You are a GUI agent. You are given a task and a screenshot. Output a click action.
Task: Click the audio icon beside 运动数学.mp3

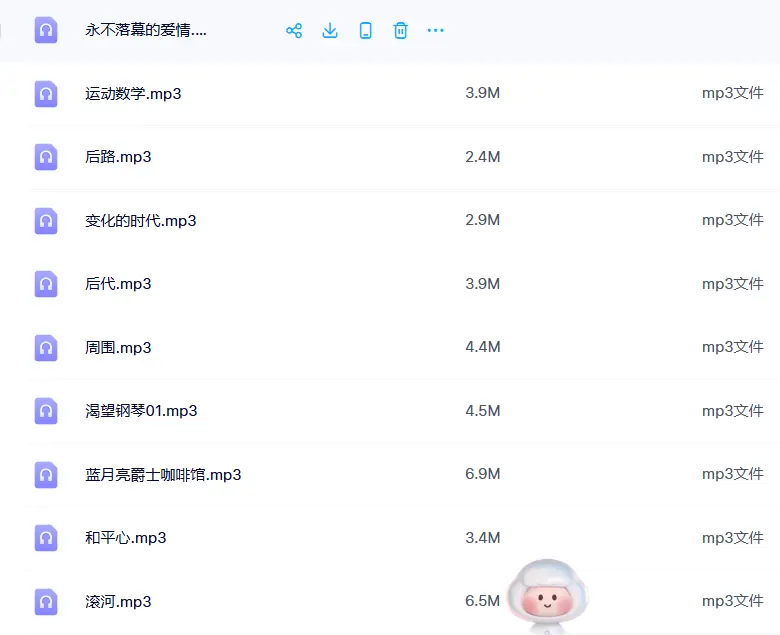[x=46, y=94]
